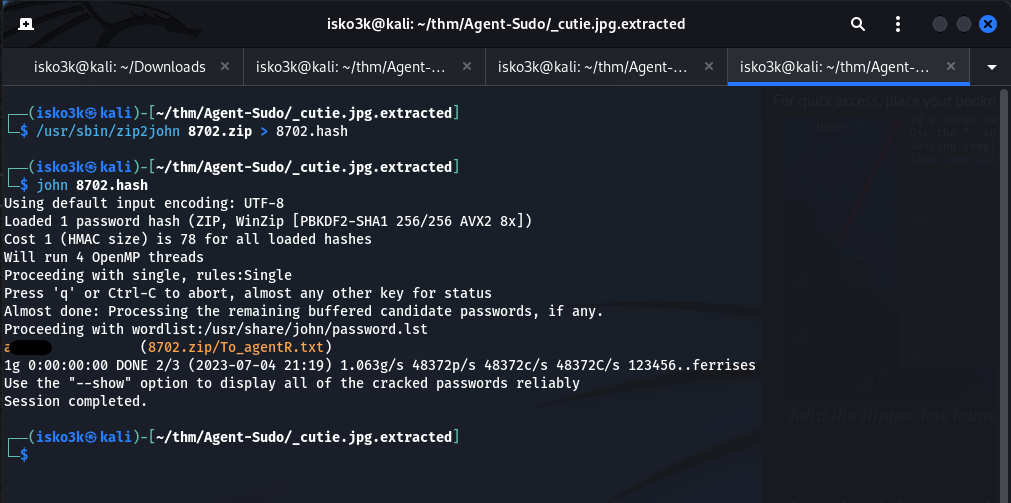Click the window title bar text
Viewport: 1011px width, 503px height.
coord(505,24)
